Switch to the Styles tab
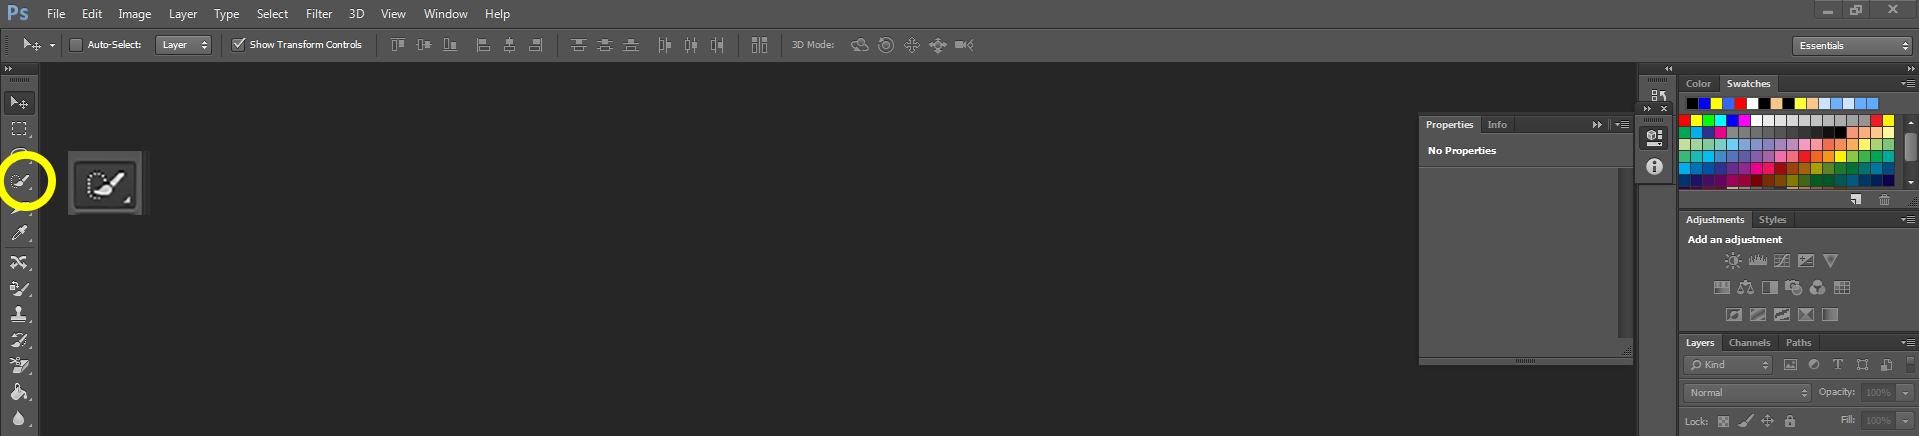Screen dimensions: 1919x436 1772,220
